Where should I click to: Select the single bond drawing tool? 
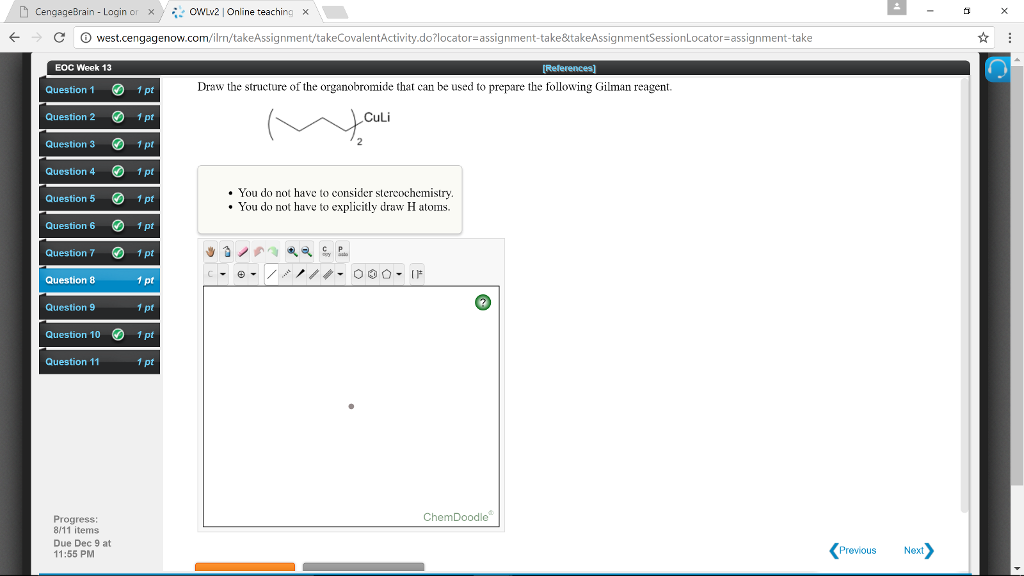[x=270, y=273]
